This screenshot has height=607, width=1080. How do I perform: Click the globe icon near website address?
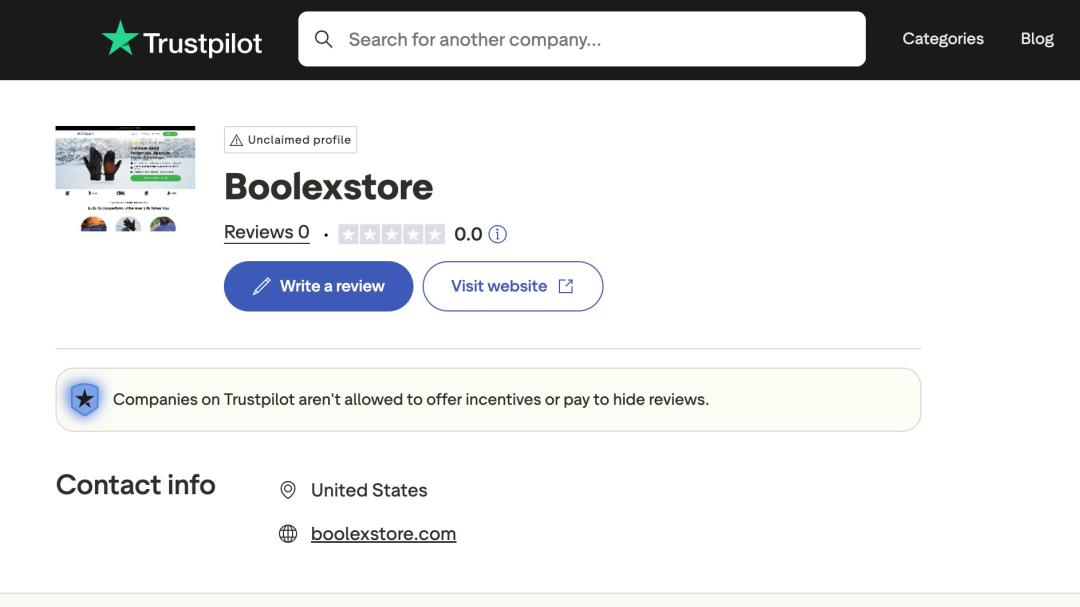[x=288, y=534]
